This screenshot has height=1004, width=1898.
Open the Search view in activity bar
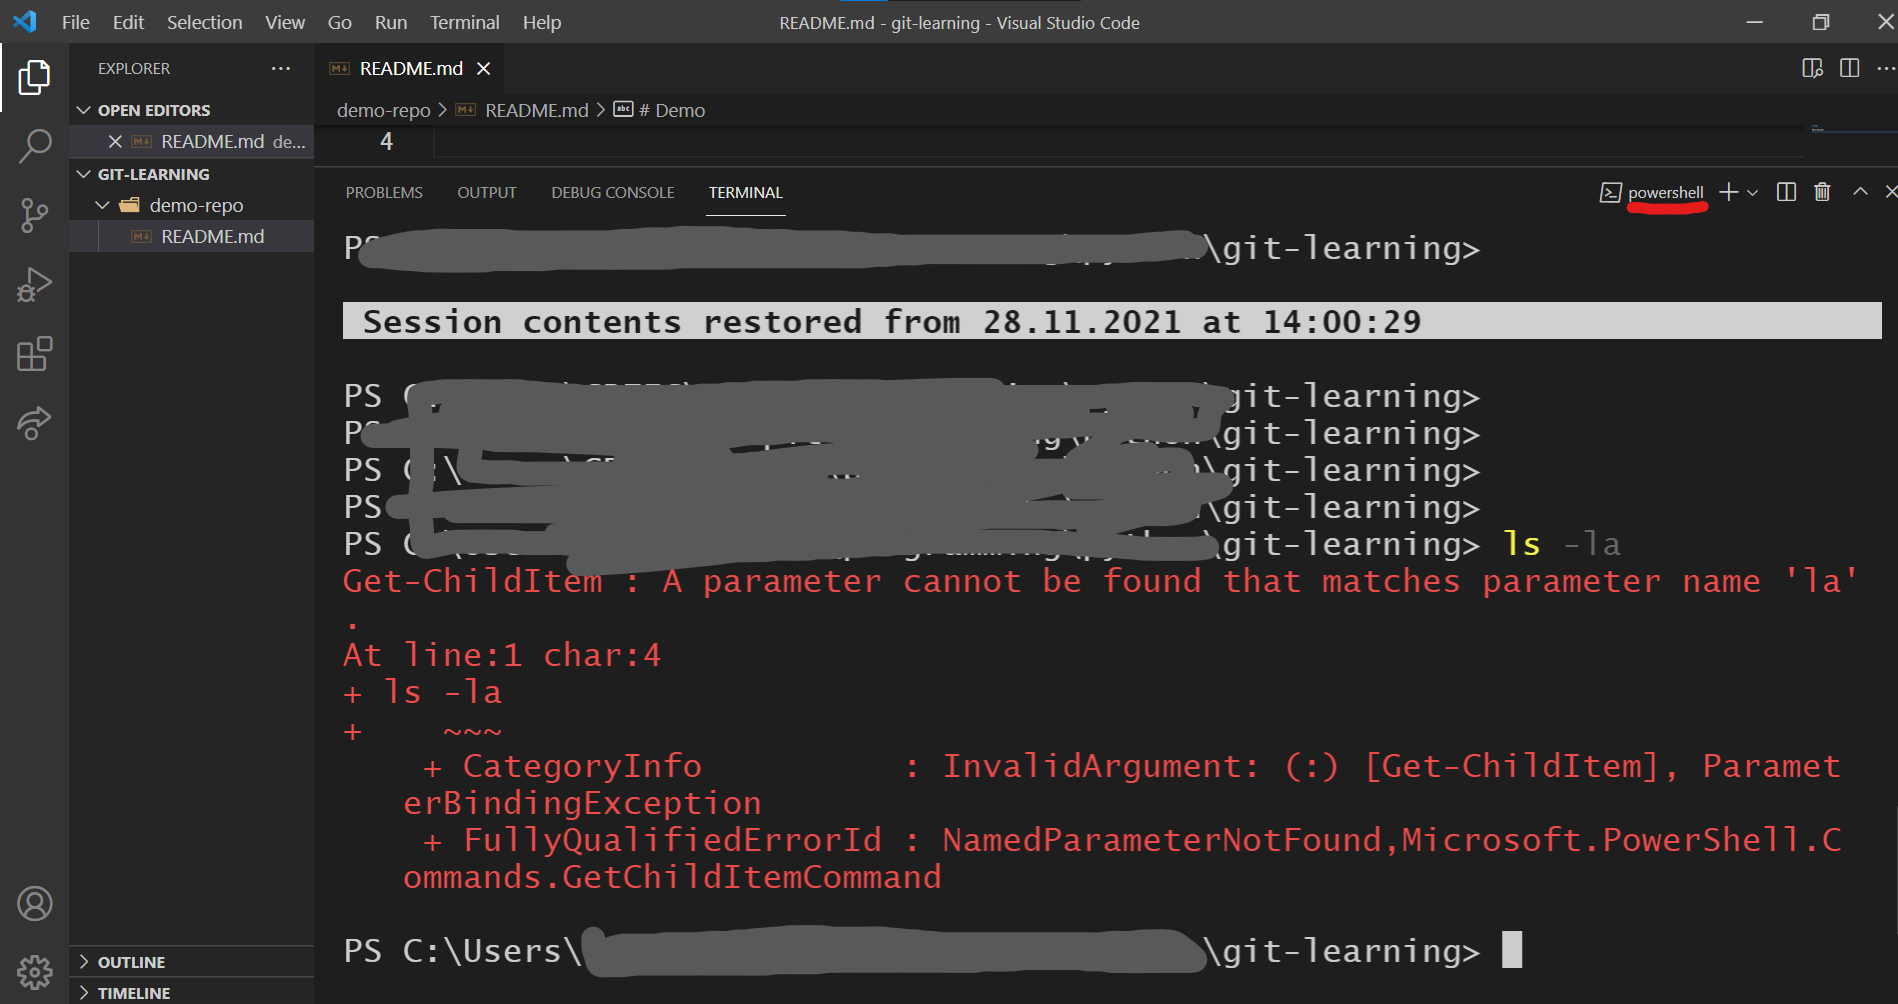click(34, 146)
